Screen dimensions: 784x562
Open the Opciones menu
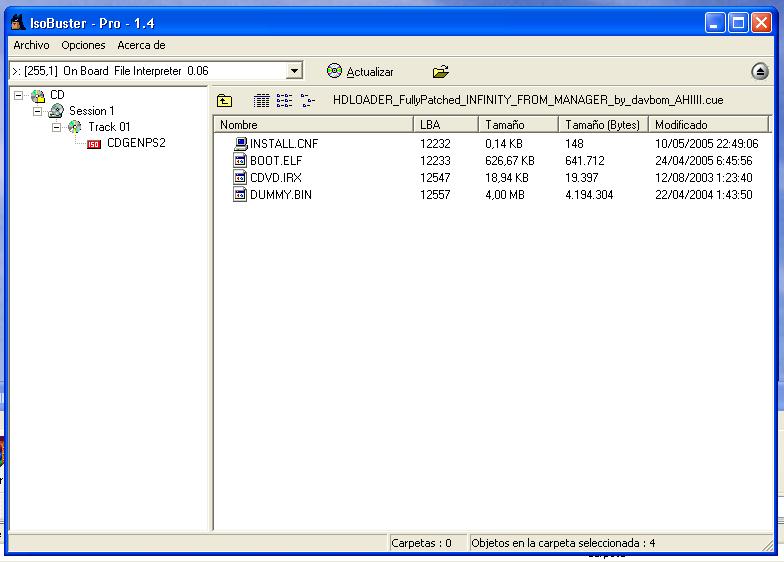83,45
